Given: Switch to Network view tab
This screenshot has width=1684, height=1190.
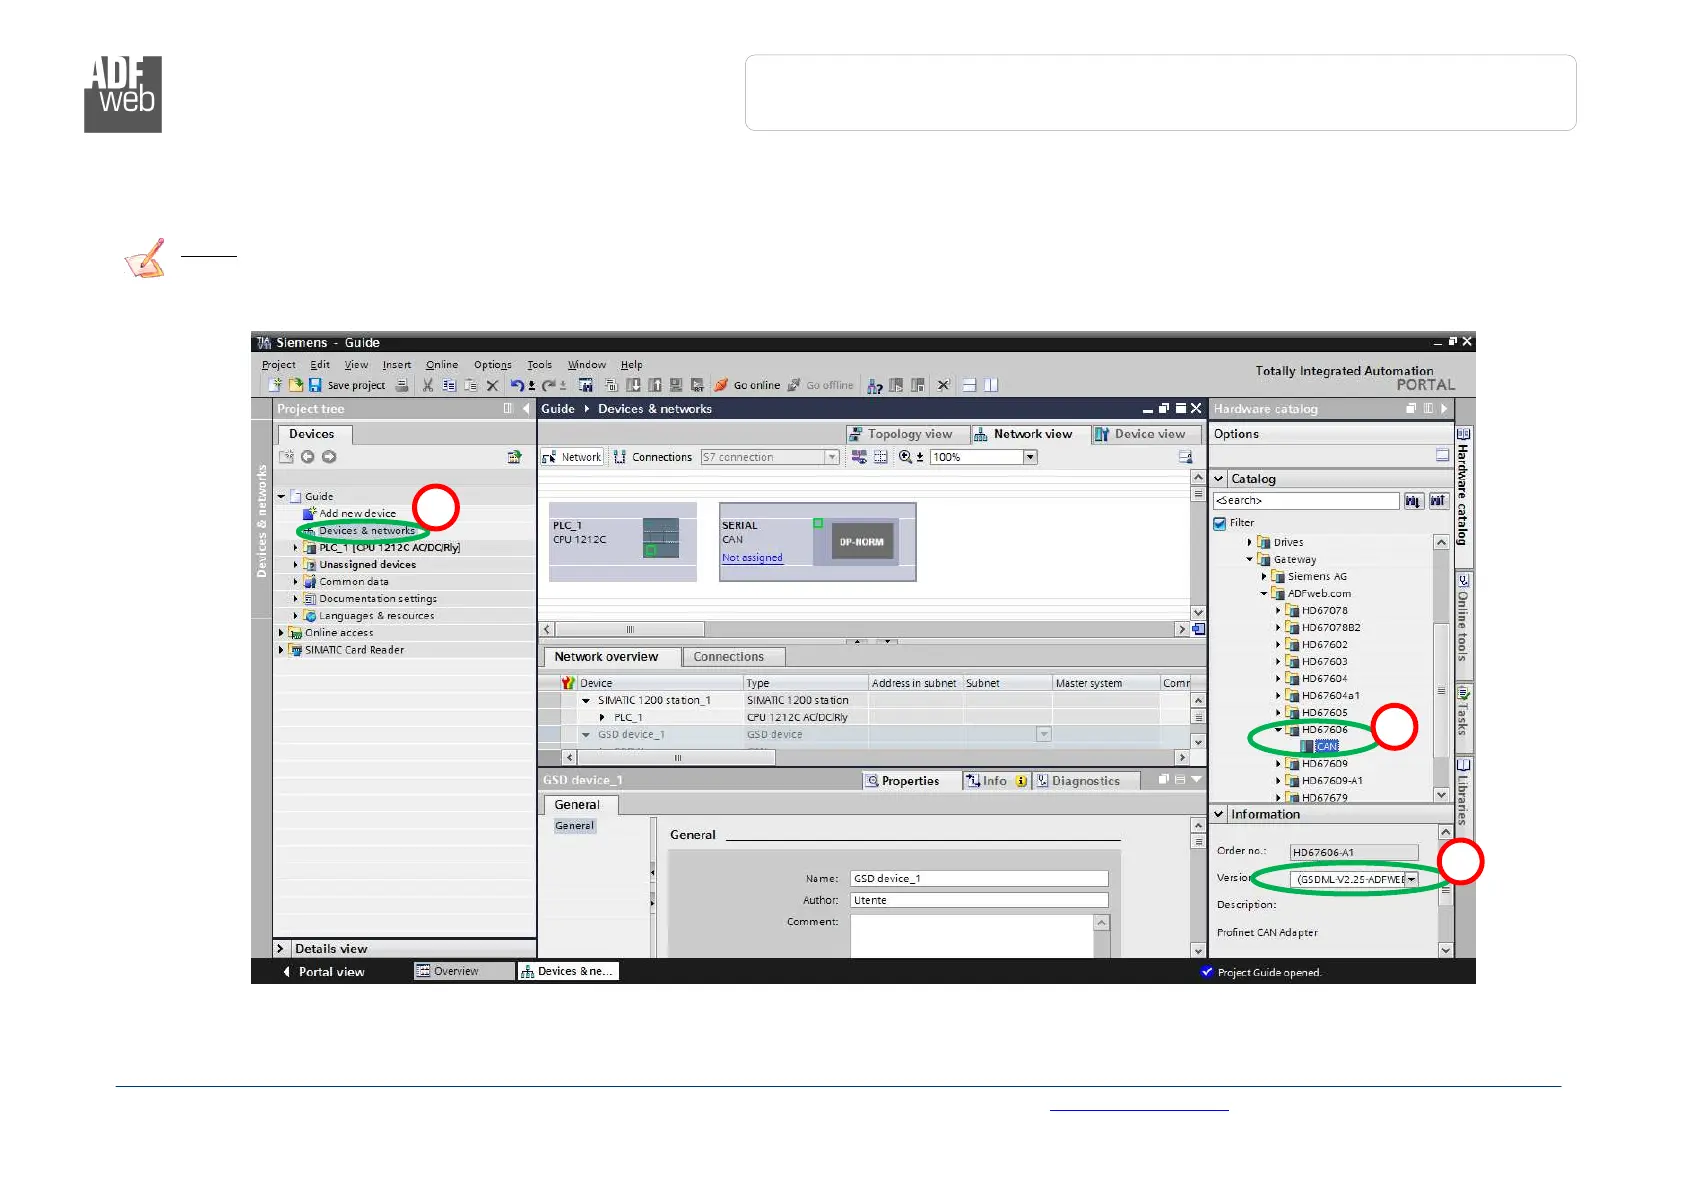Looking at the screenshot, I should 1030,434.
